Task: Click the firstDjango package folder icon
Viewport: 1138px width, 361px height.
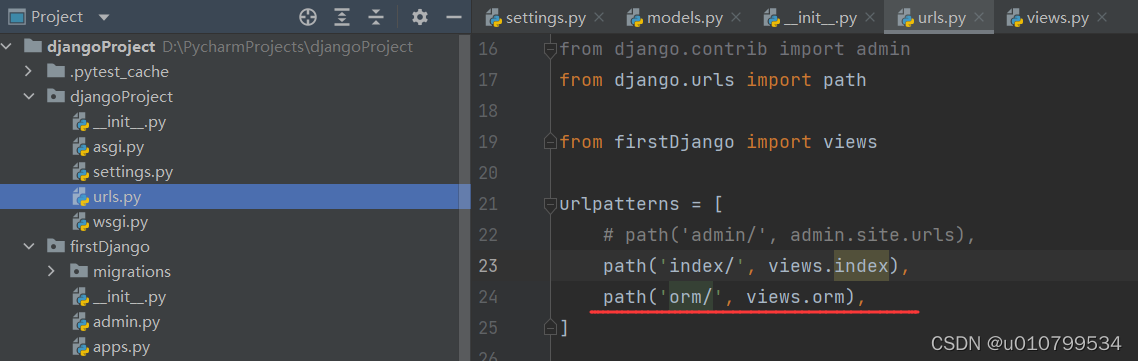Action: [x=55, y=247]
